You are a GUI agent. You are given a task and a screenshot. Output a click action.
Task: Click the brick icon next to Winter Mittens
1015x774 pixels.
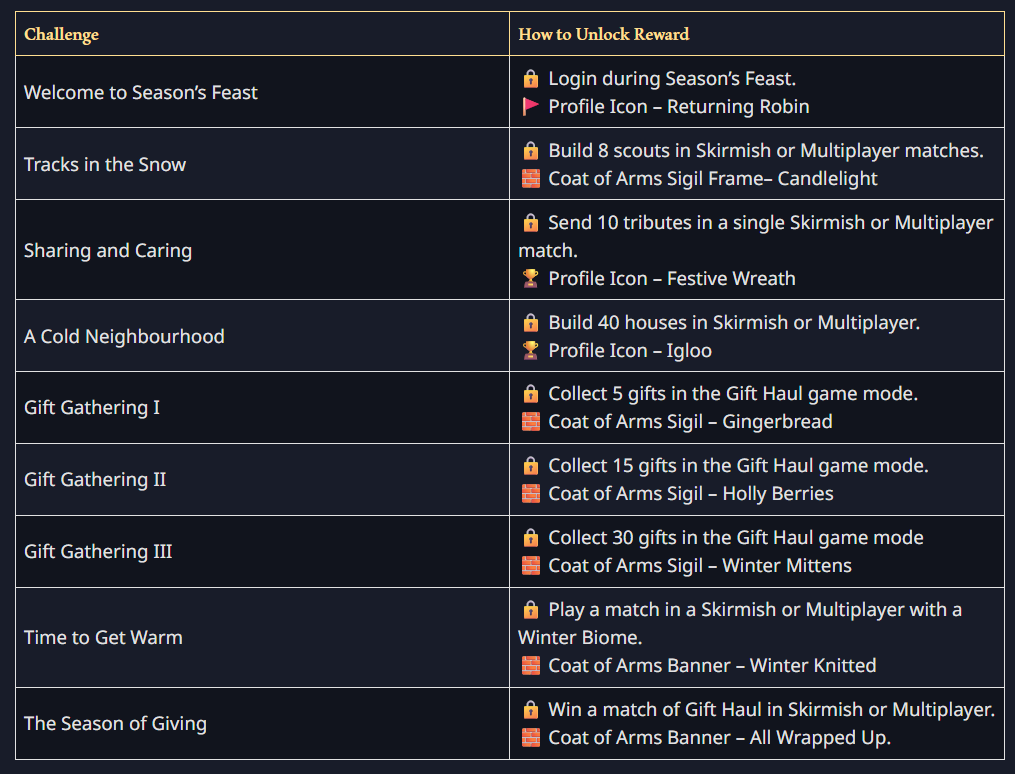click(530, 566)
